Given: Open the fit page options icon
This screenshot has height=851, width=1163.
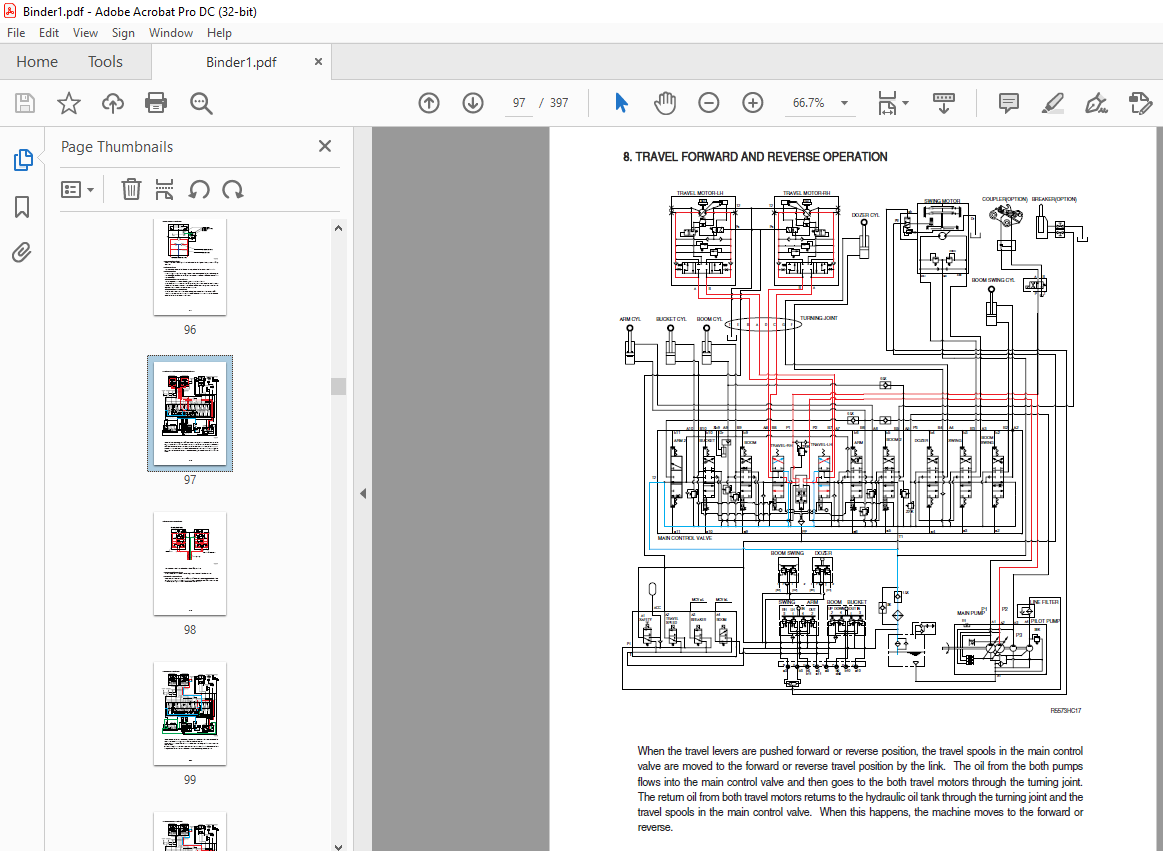Looking at the screenshot, I should tap(887, 103).
